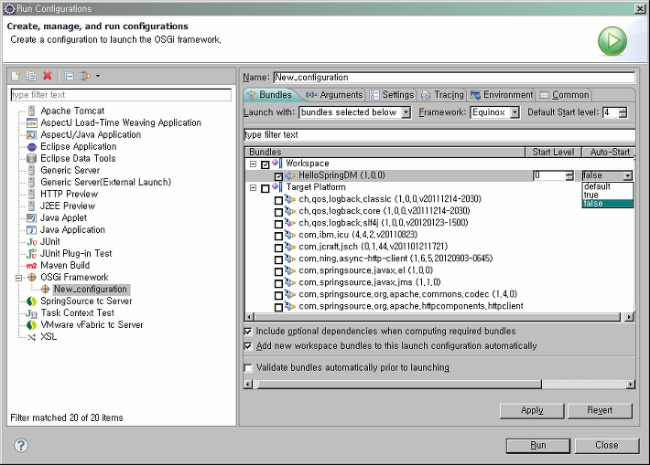Check the ch.qos.logback.core bundle checkbox

[279, 212]
